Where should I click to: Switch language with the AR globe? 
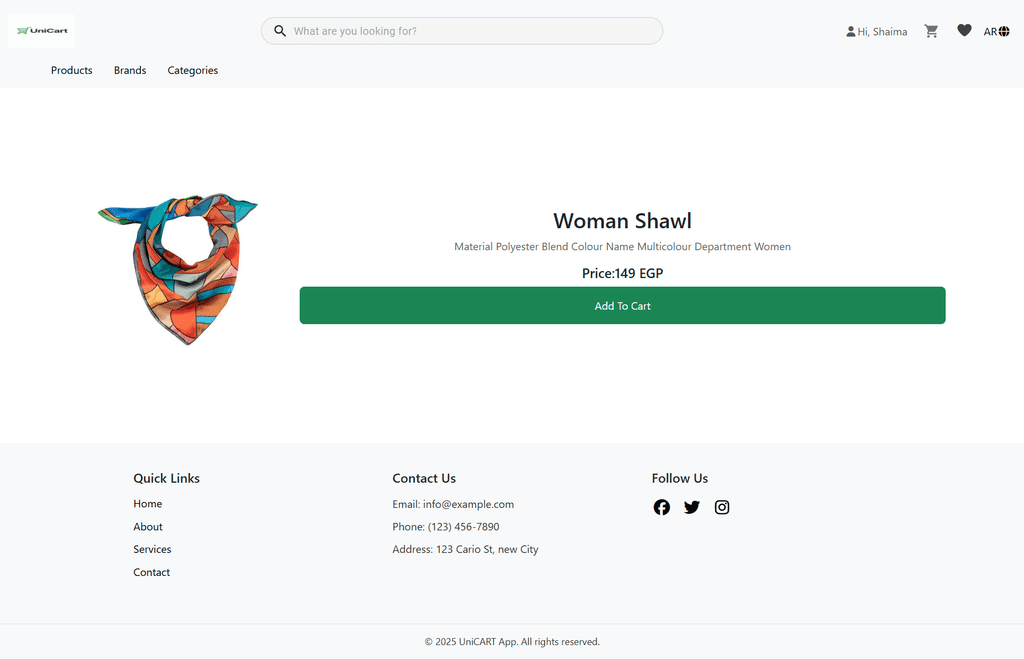point(996,32)
